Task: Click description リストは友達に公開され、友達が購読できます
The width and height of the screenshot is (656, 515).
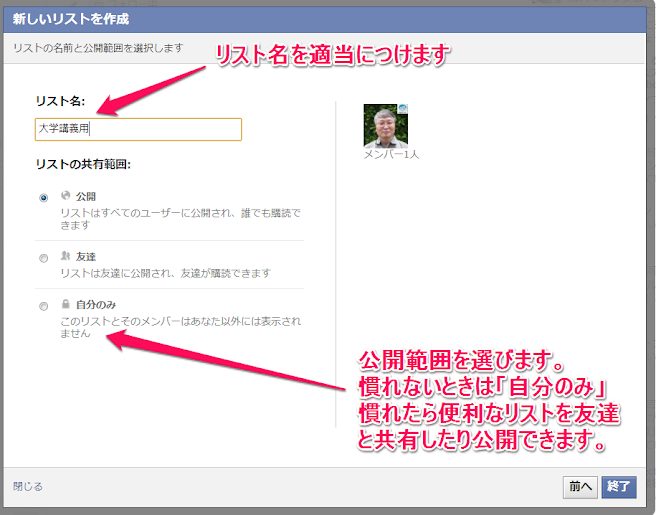Action: point(166,274)
